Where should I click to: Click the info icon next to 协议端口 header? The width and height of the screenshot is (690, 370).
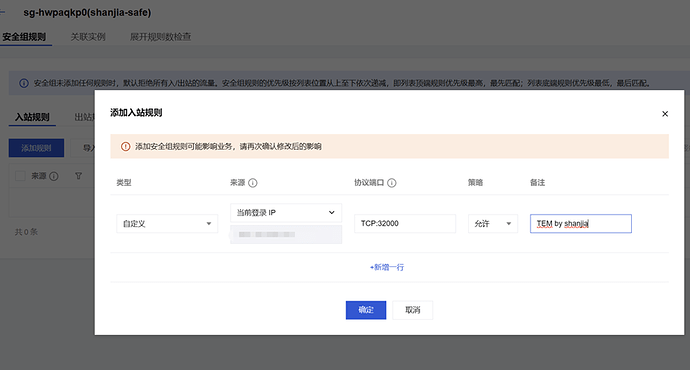[x=392, y=183]
